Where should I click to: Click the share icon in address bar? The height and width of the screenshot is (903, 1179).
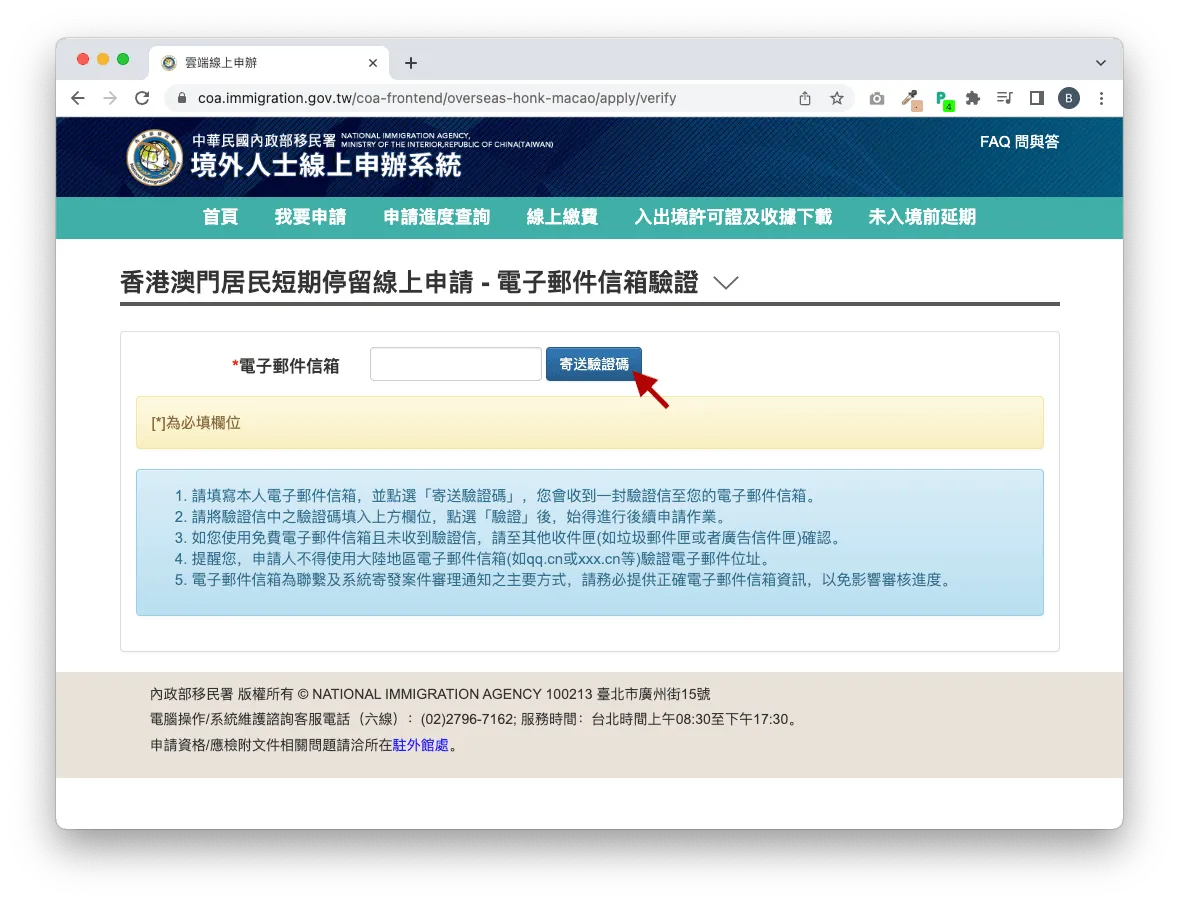point(805,98)
